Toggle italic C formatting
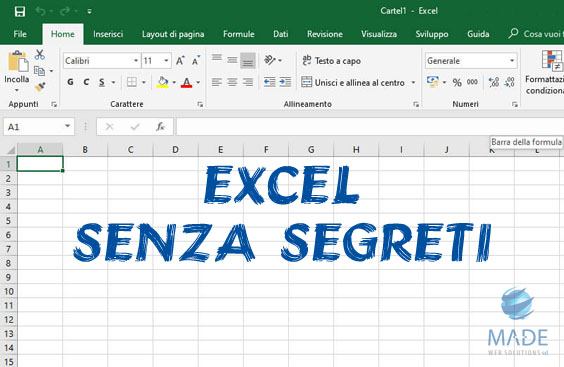Image resolution: width=564 pixels, height=367 pixels. pyautogui.click(x=86, y=82)
